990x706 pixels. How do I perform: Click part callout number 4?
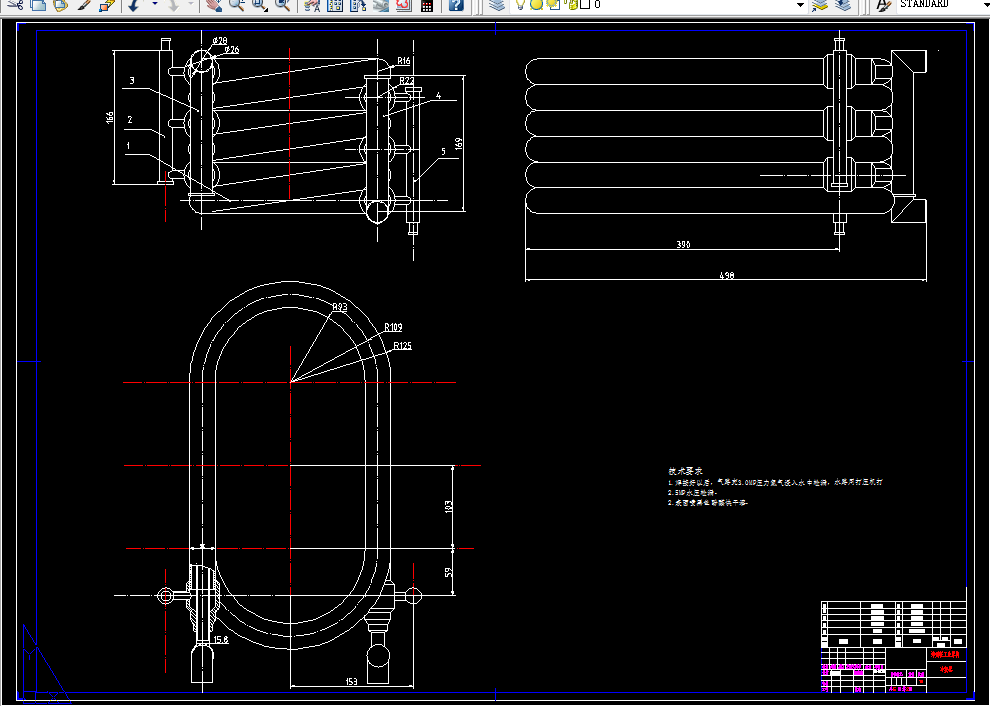[439, 97]
